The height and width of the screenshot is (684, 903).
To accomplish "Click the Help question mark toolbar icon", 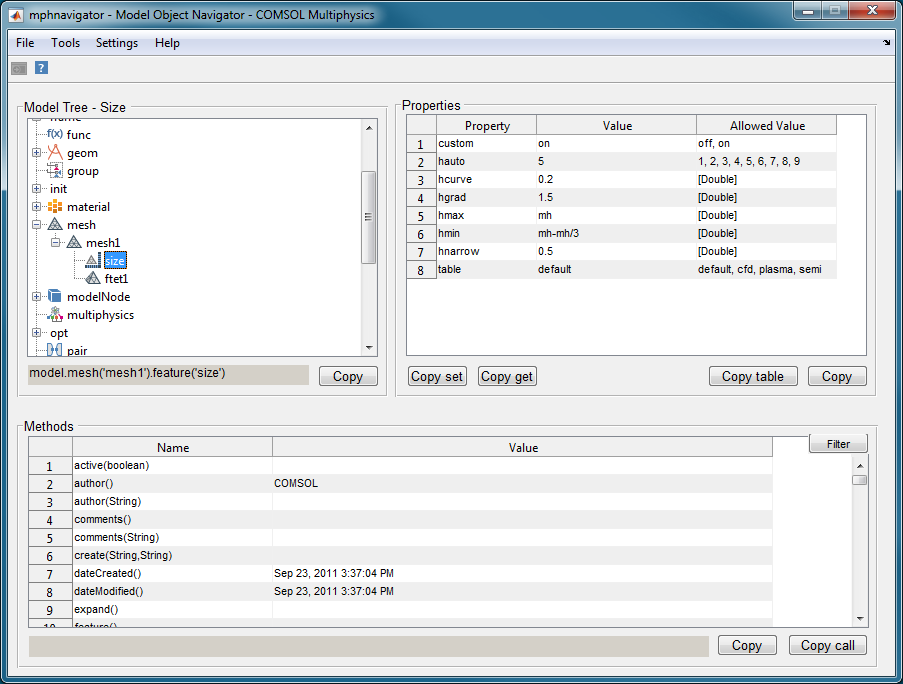I will (41, 68).
